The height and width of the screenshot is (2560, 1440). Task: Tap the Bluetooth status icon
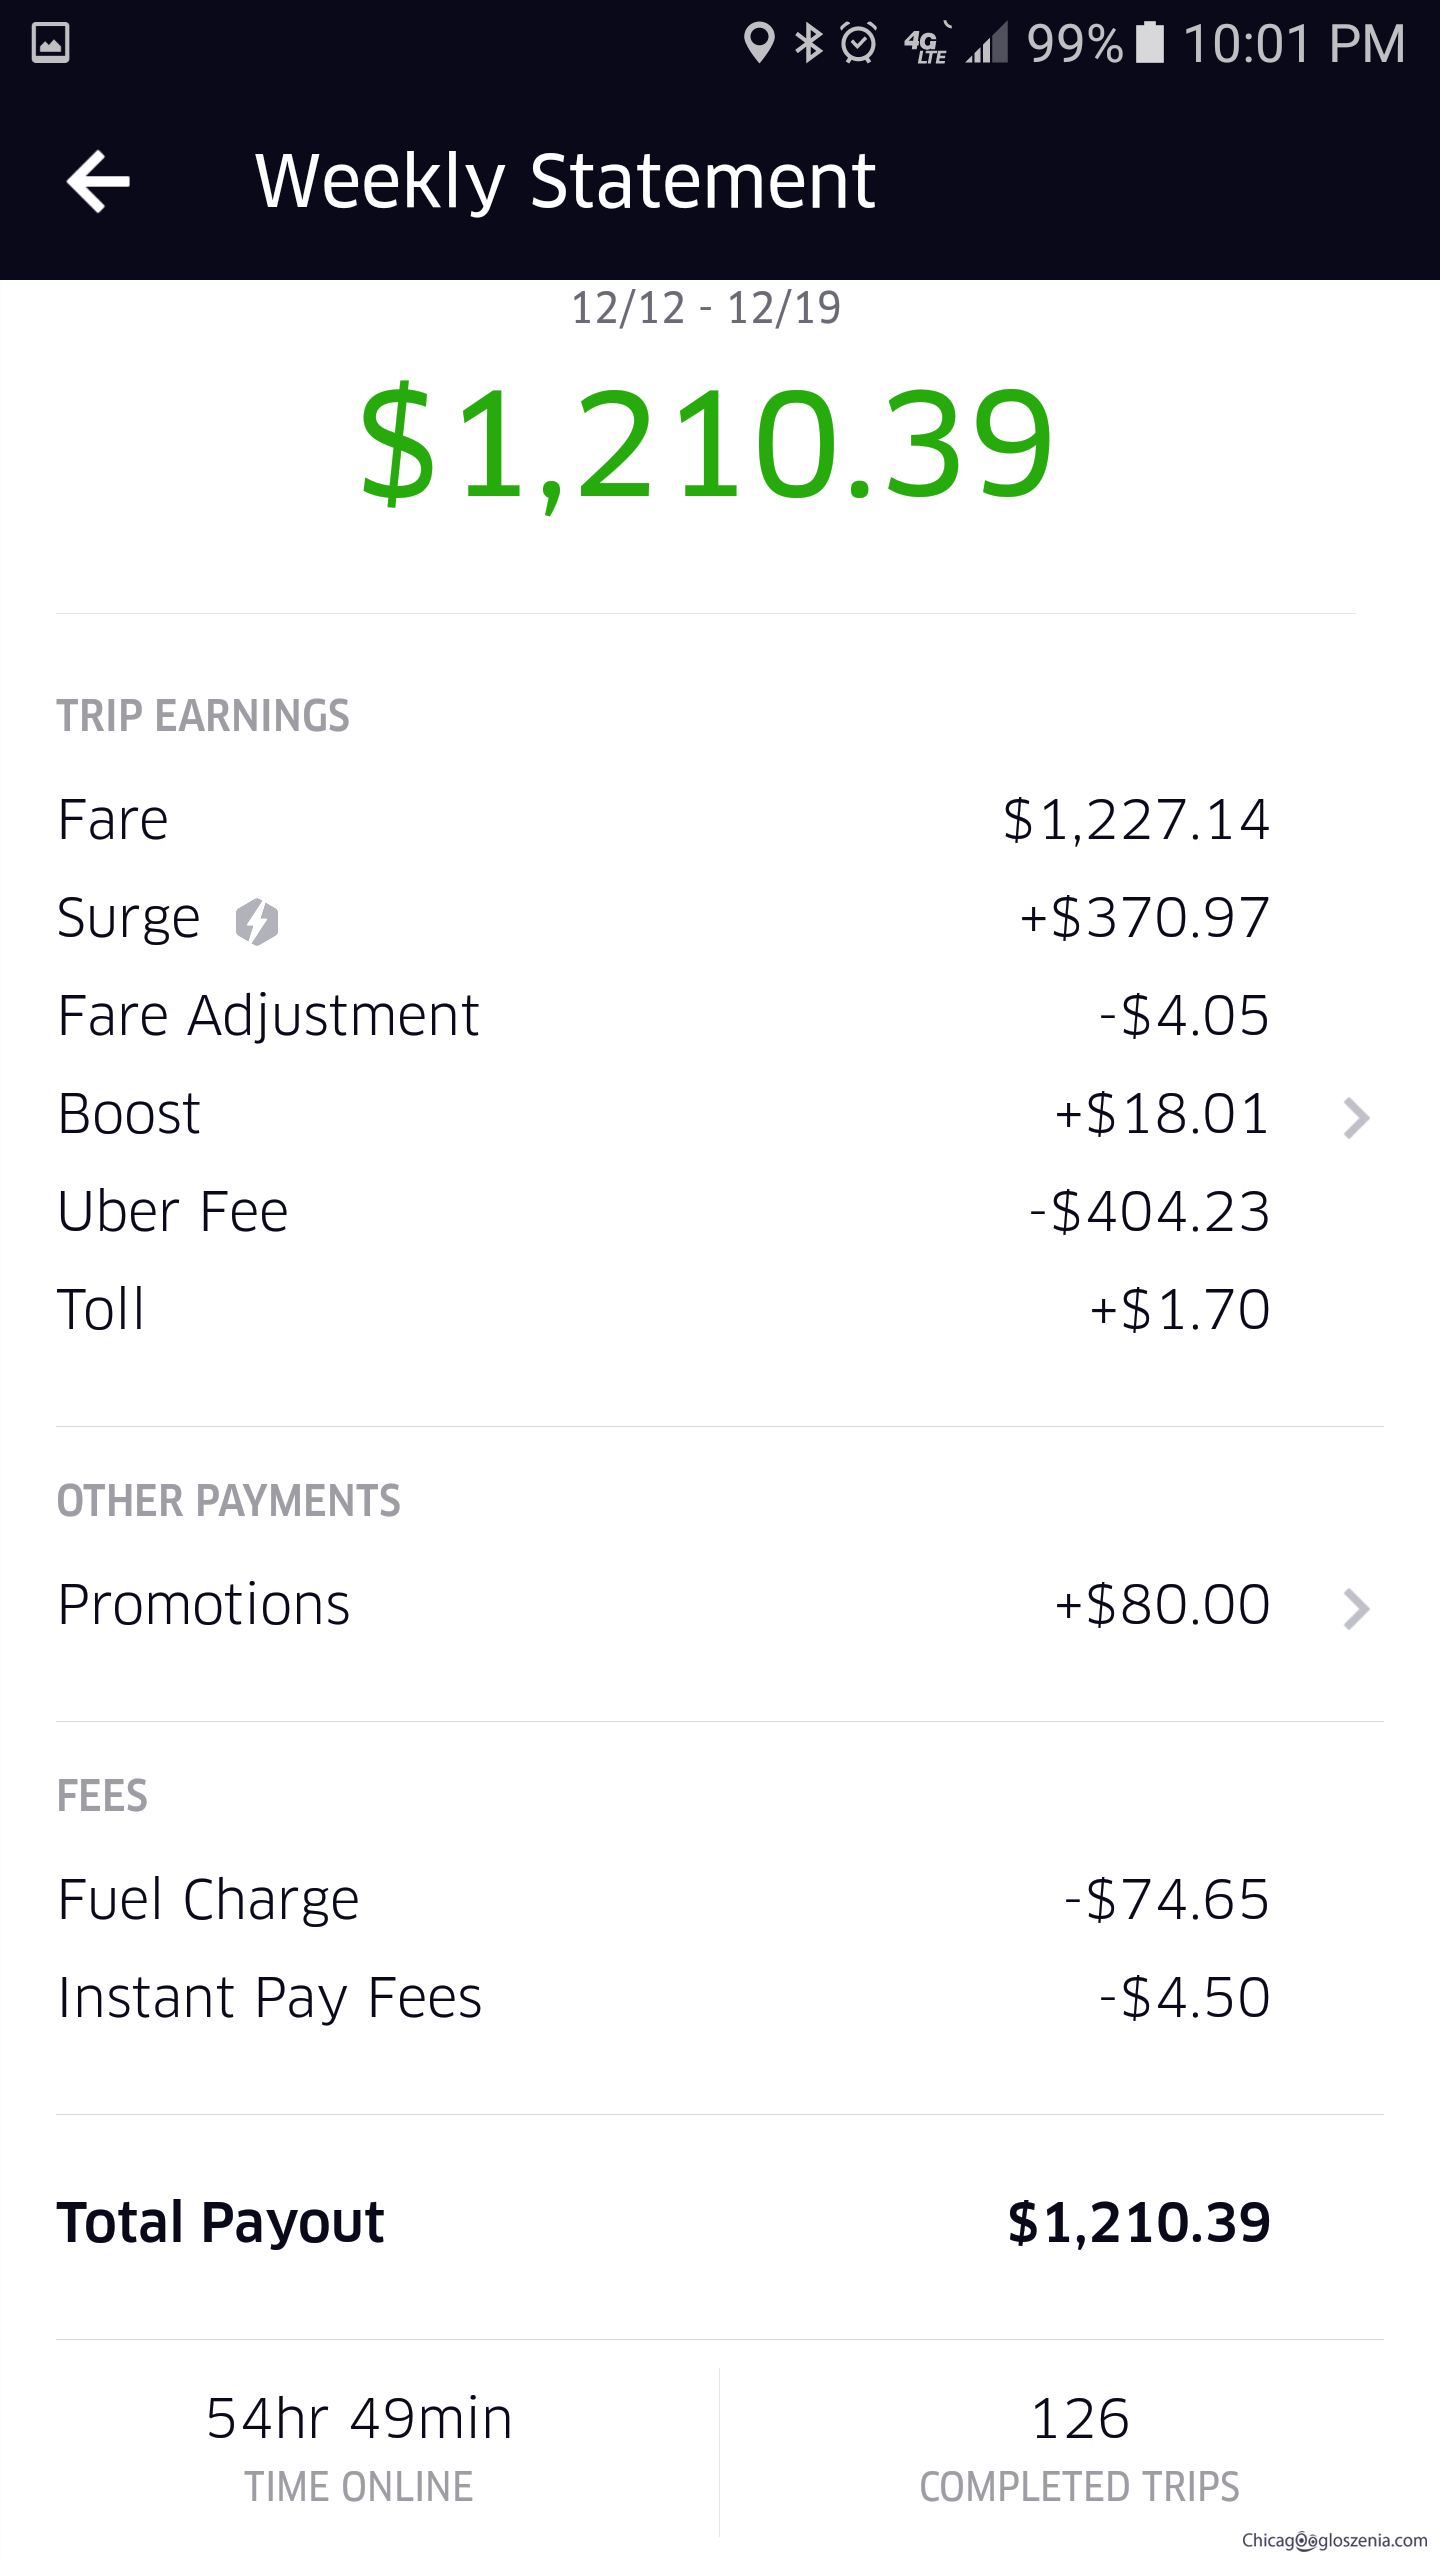pyautogui.click(x=808, y=43)
